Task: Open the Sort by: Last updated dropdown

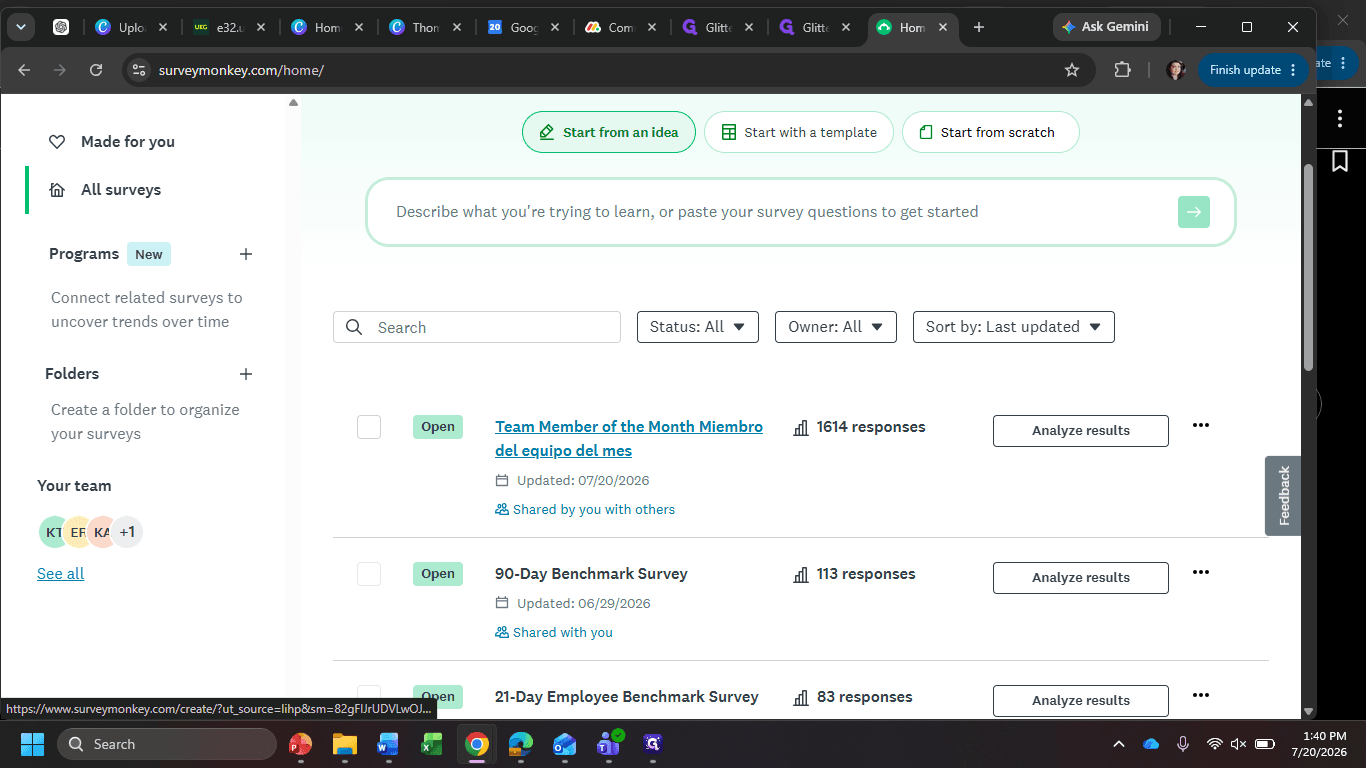Action: click(x=1014, y=327)
